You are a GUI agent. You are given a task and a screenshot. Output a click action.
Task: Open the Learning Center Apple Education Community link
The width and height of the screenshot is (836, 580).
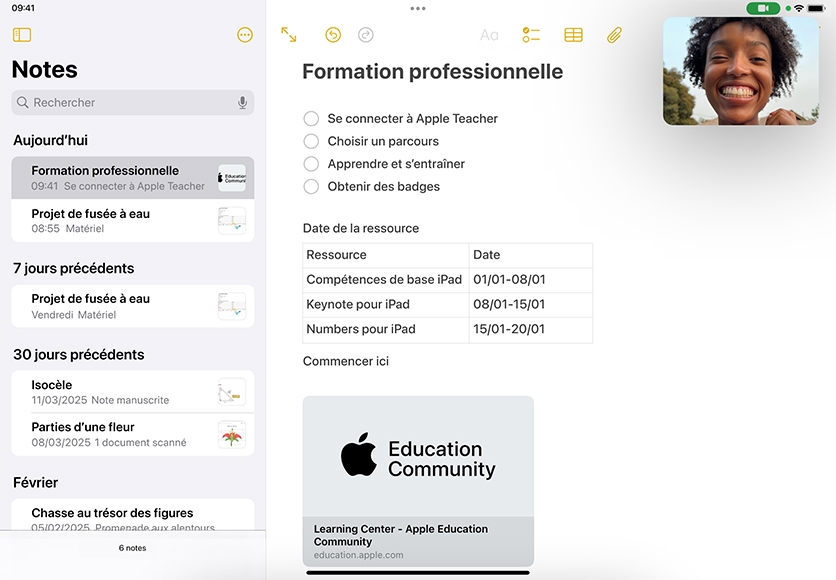pos(418,541)
